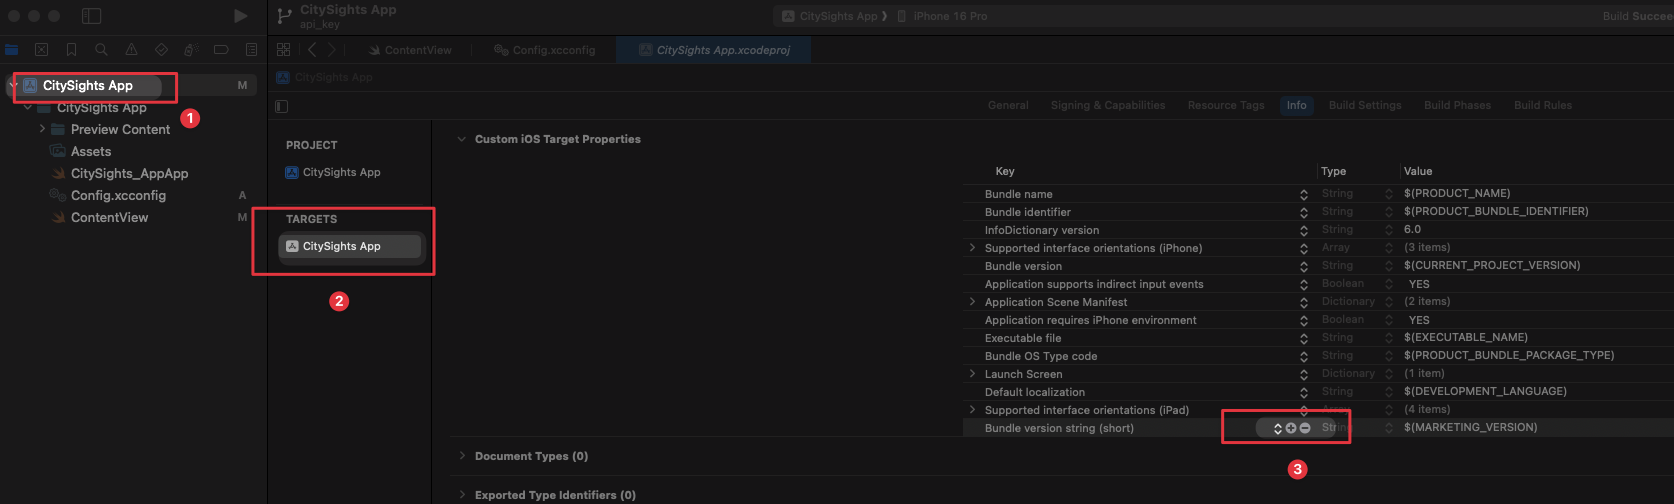Screen dimensions: 1674x504
Task: Choose the iPhone 16 Pro run destination
Action: tap(942, 16)
